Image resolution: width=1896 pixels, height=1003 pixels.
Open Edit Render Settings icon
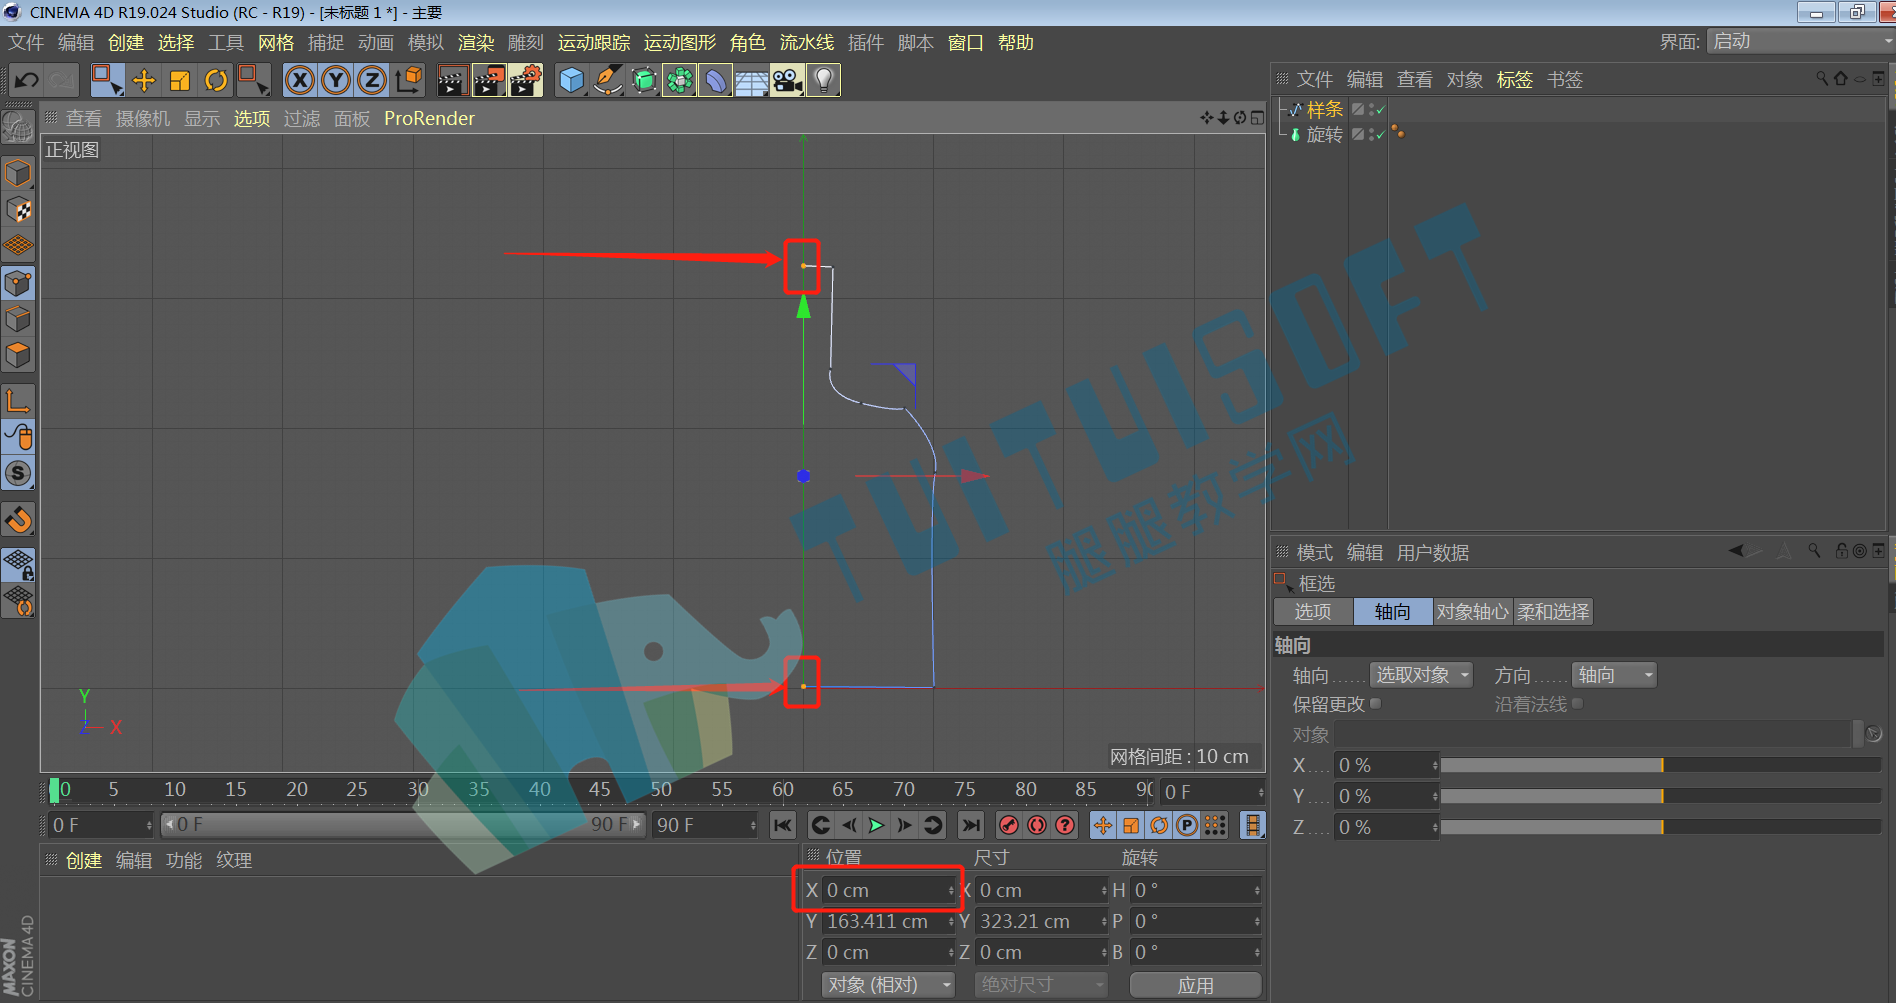[524, 80]
